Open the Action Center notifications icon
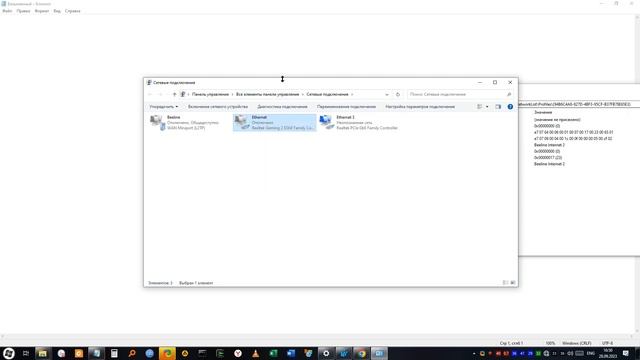 pyautogui.click(x=626, y=353)
